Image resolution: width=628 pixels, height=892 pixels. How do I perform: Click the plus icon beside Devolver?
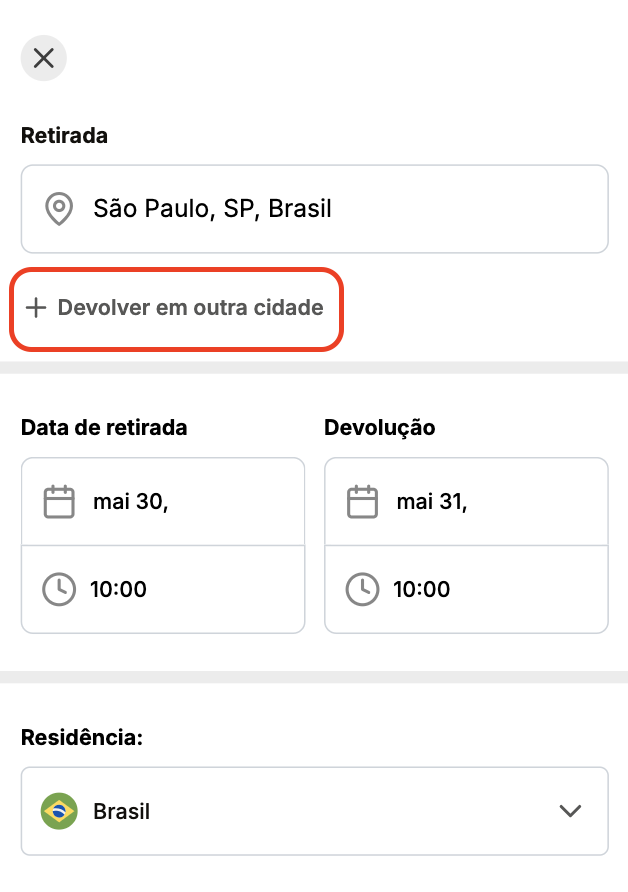[36, 307]
